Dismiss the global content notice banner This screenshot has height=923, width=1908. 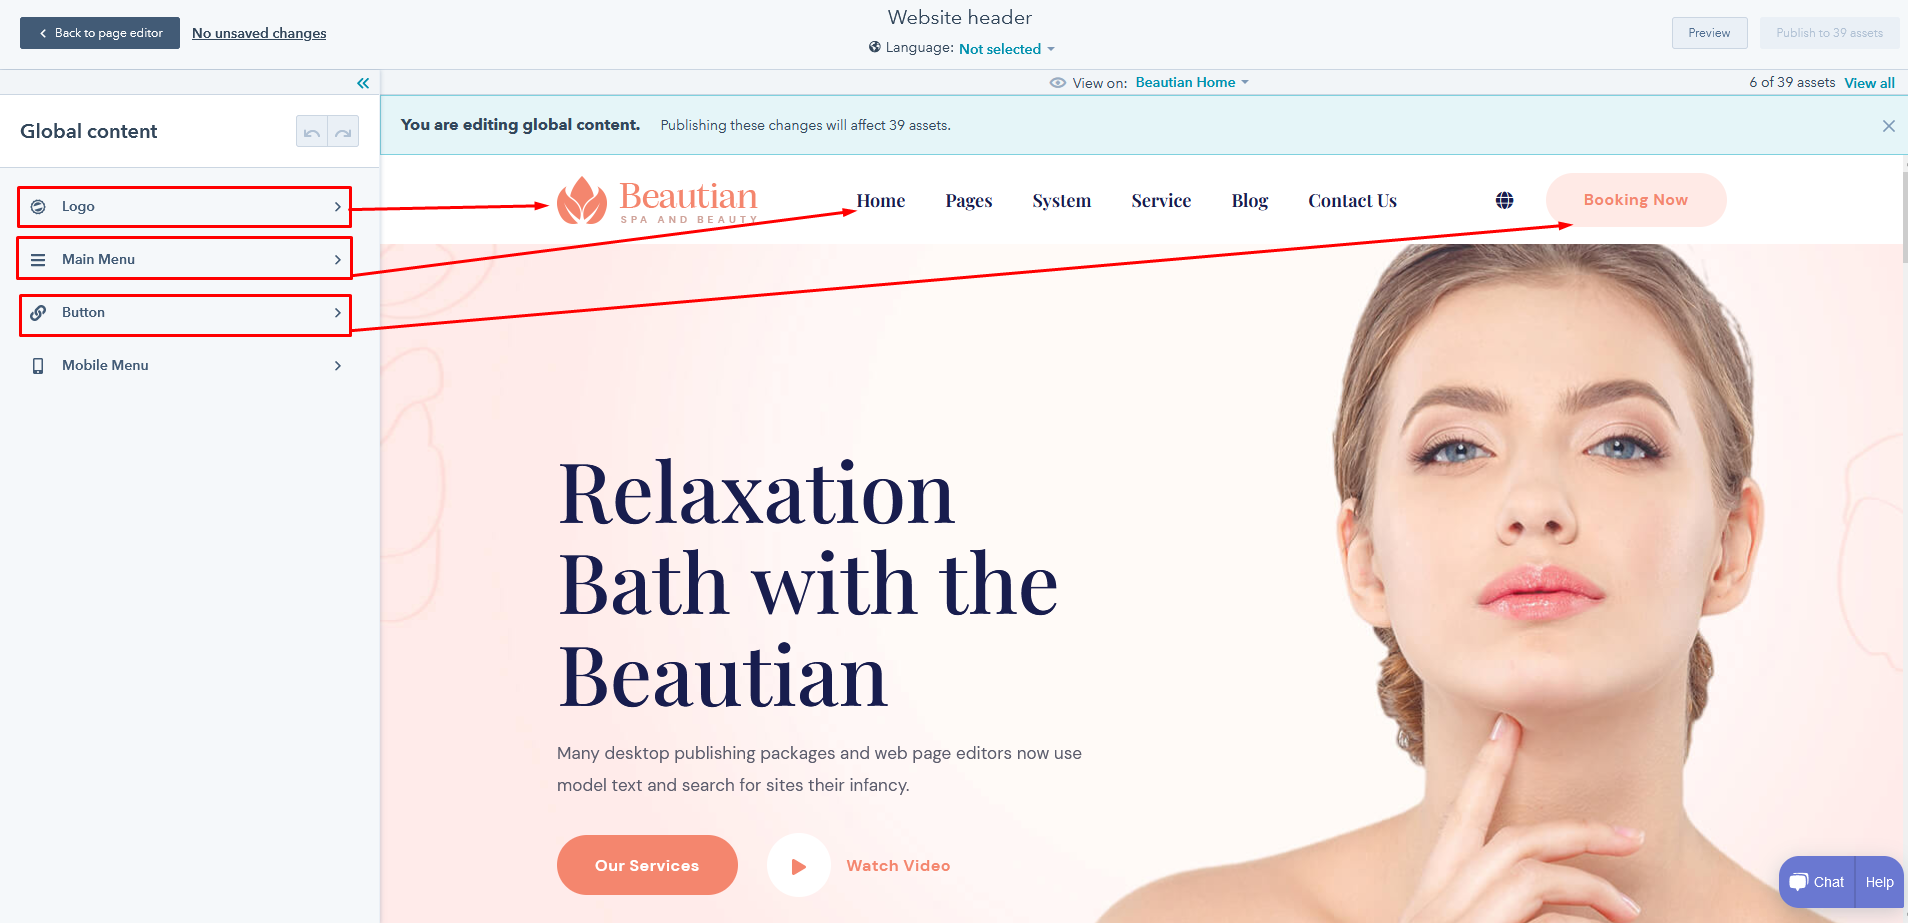tap(1888, 126)
